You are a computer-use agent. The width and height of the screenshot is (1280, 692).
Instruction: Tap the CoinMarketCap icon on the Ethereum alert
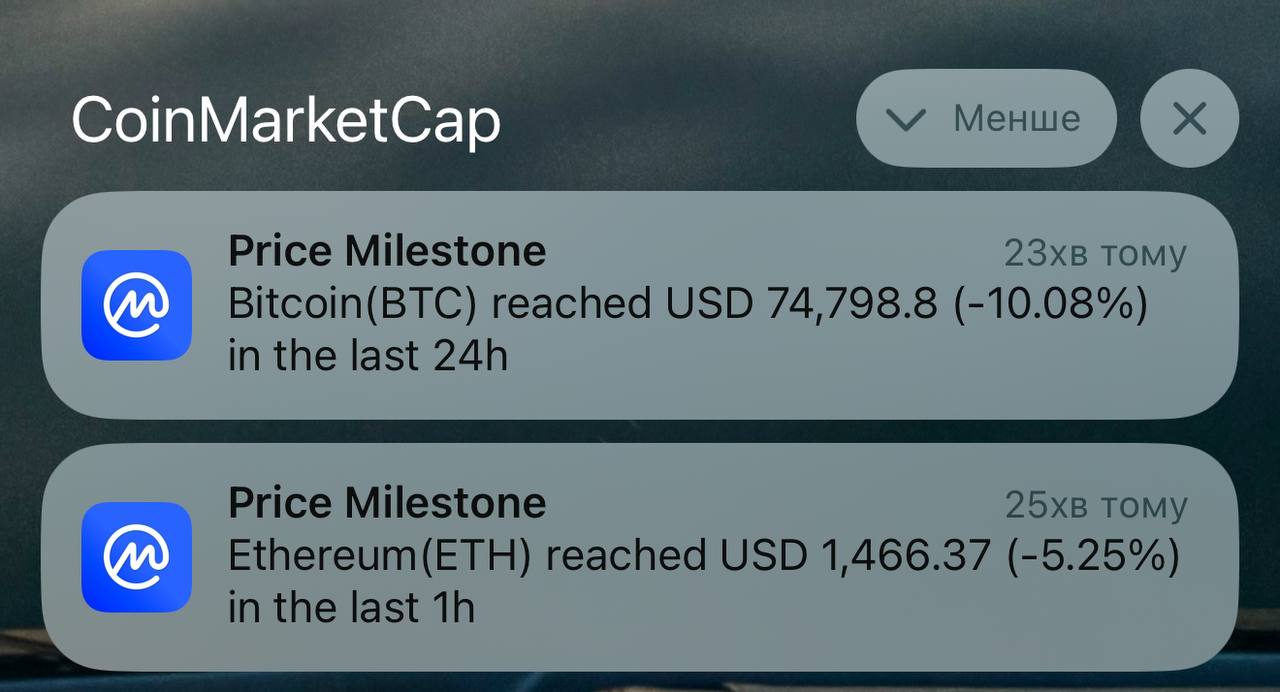pos(136,557)
